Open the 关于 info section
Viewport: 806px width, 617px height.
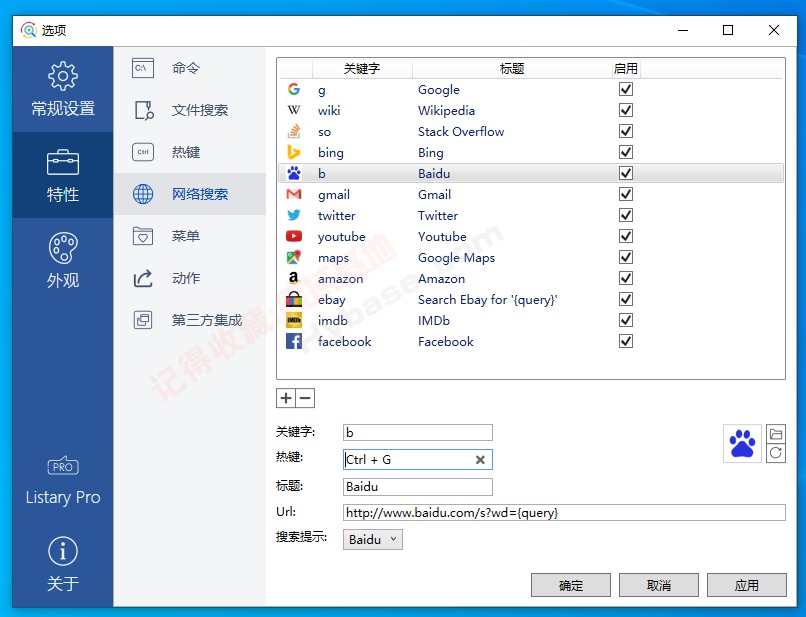[63, 564]
